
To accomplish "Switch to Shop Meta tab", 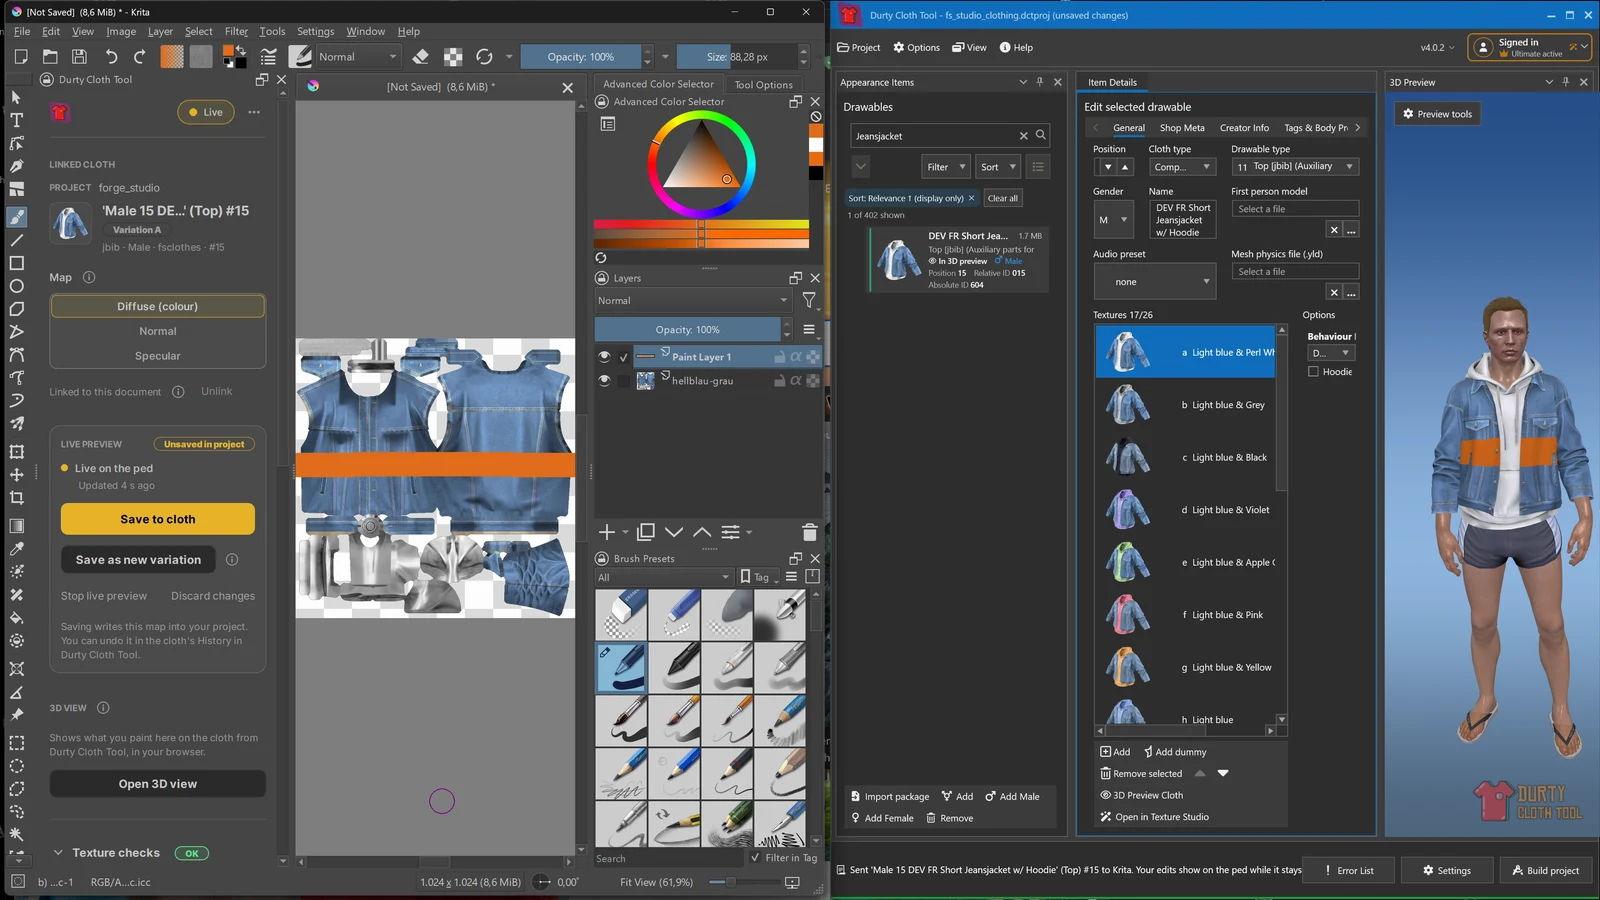I will pos(1182,128).
